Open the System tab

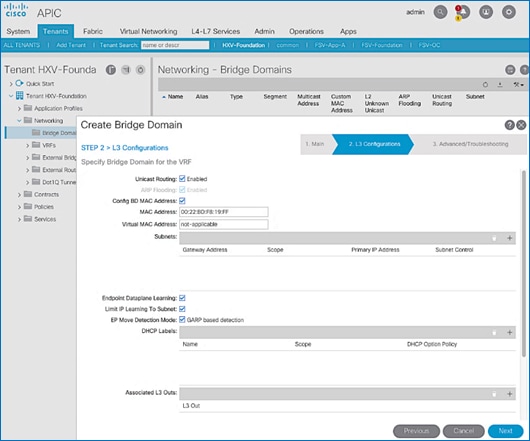point(18,31)
